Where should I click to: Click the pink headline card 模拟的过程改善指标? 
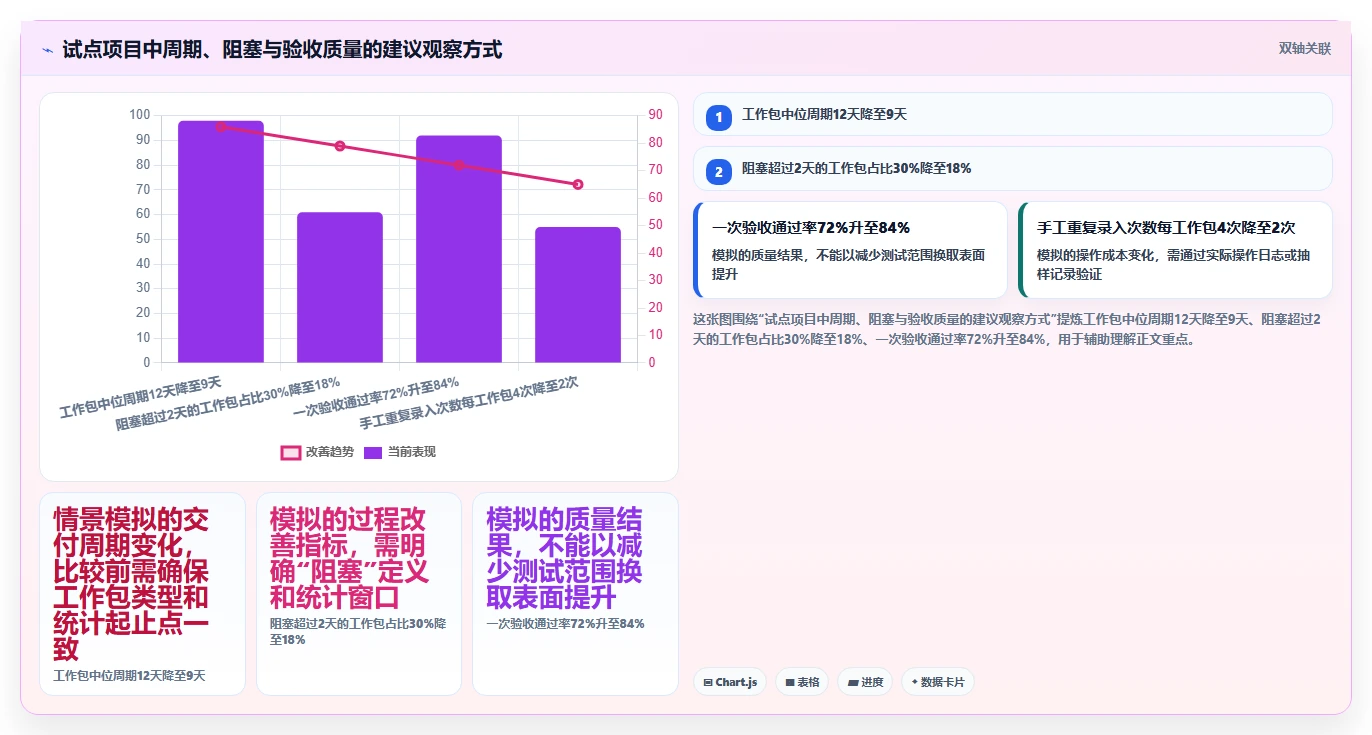[359, 594]
